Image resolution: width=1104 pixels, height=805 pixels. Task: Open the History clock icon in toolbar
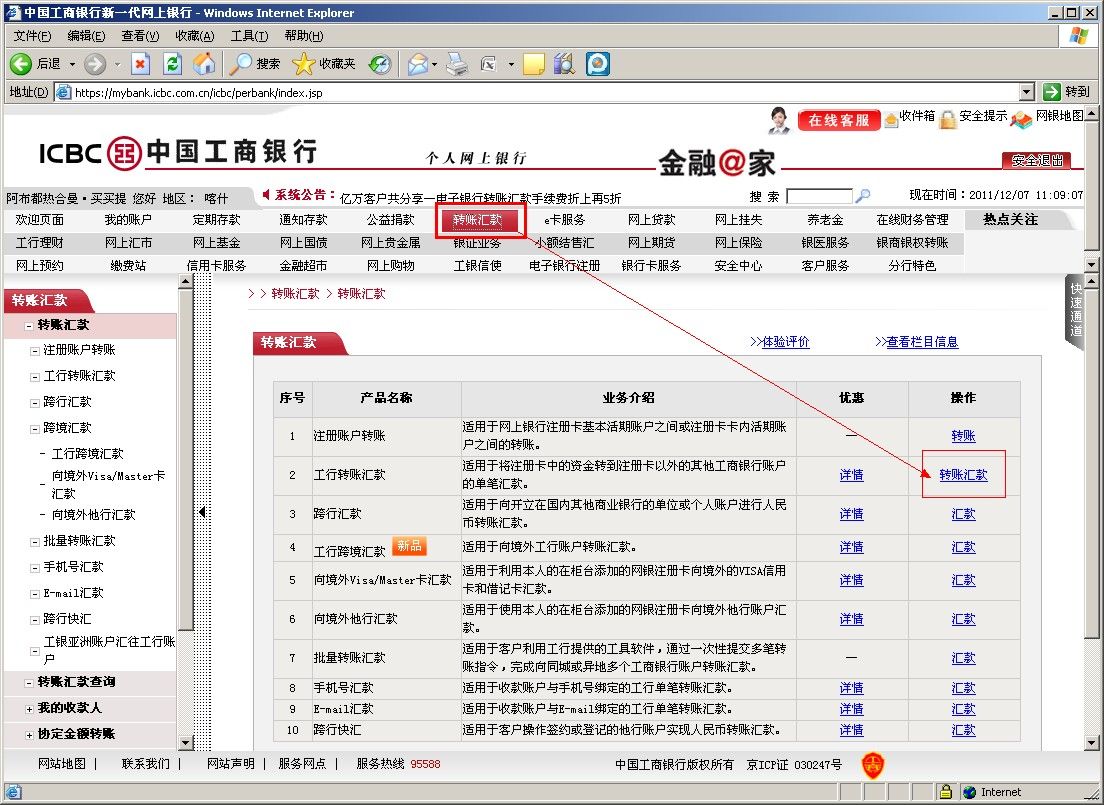(380, 64)
